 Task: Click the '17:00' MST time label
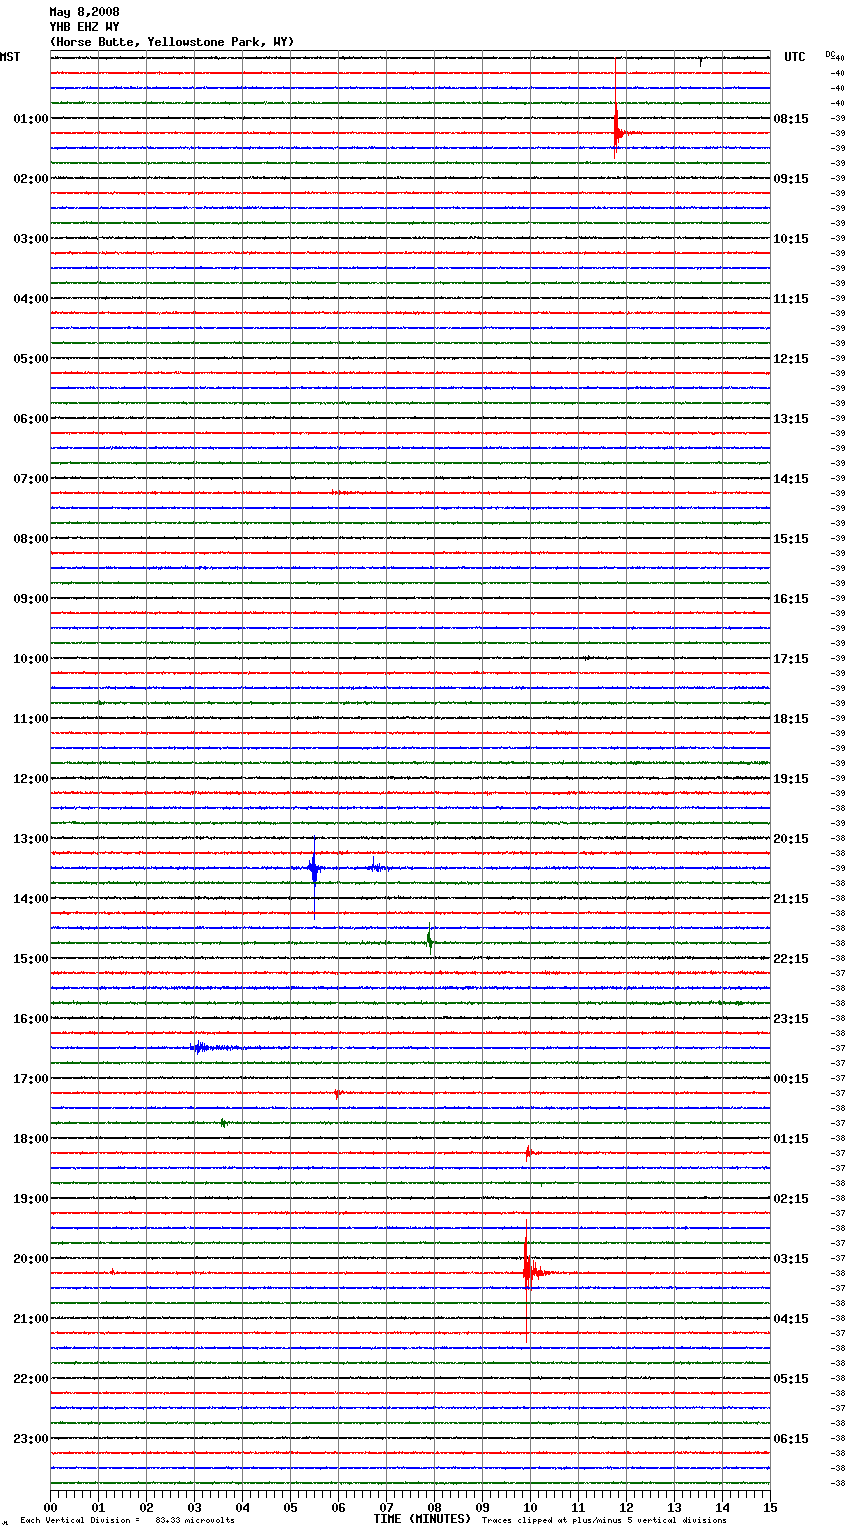31,1078
